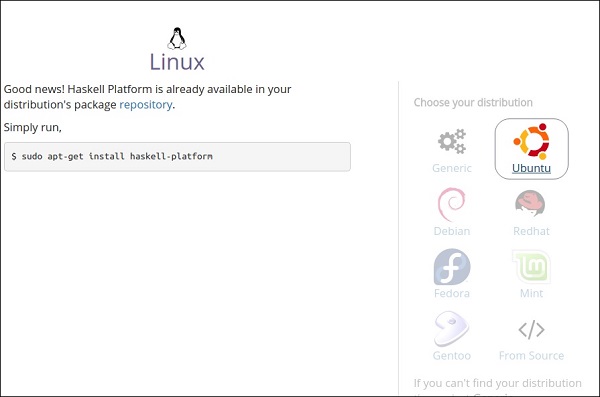
Task: Click the Linux heading text
Action: 177,62
